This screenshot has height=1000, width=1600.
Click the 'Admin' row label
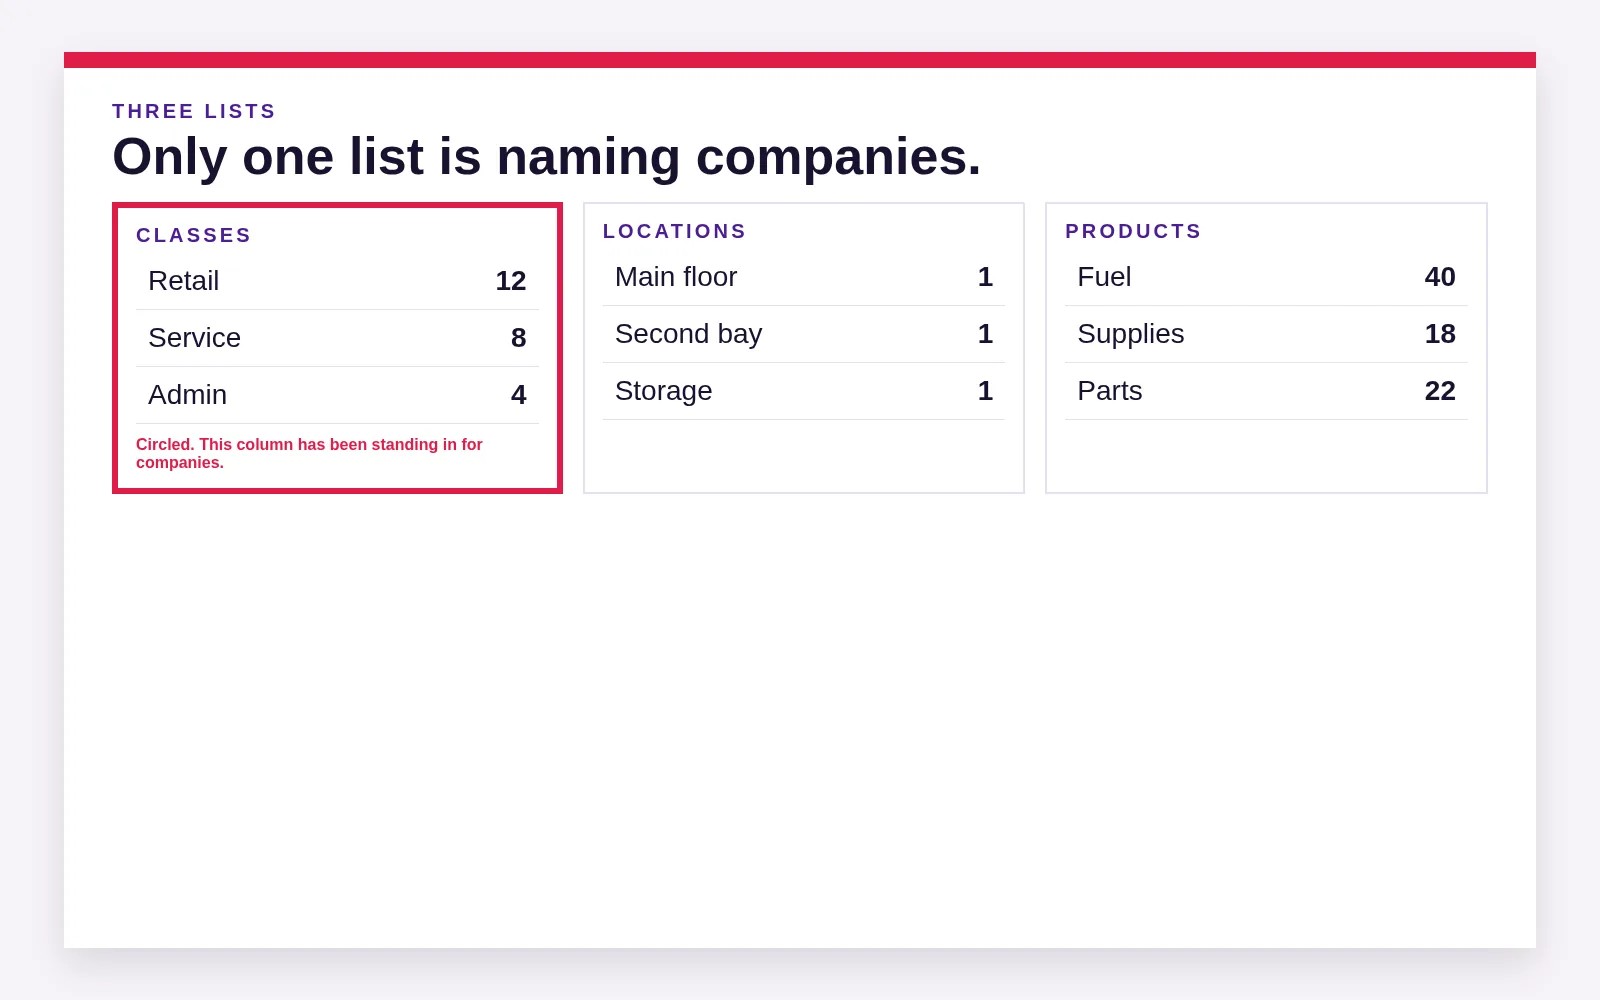click(187, 395)
